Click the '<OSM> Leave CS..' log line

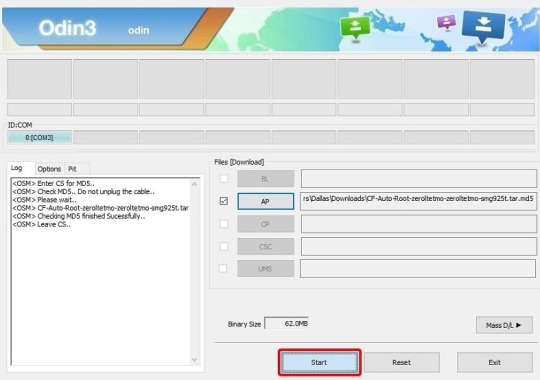pos(42,224)
